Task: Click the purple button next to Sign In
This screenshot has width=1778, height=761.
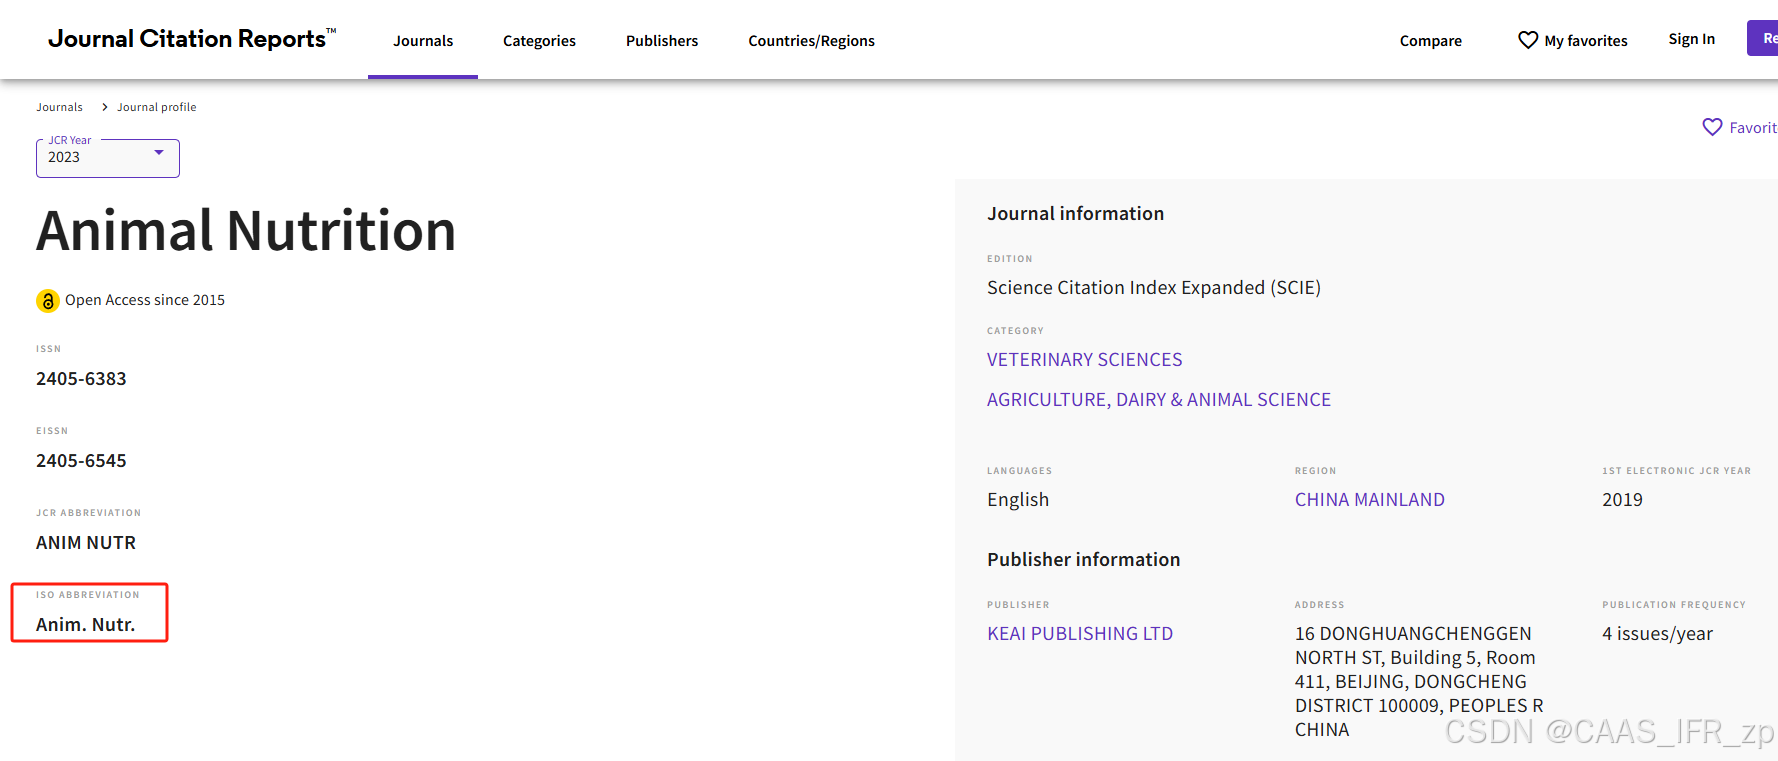Action: click(1762, 38)
